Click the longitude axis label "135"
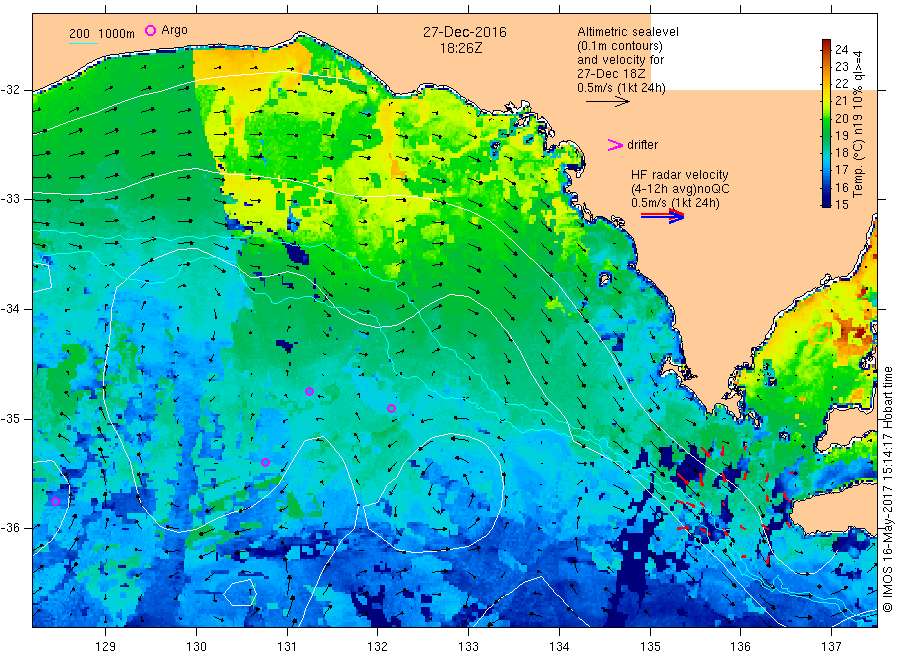The width and height of the screenshot is (900, 660). pos(650,647)
